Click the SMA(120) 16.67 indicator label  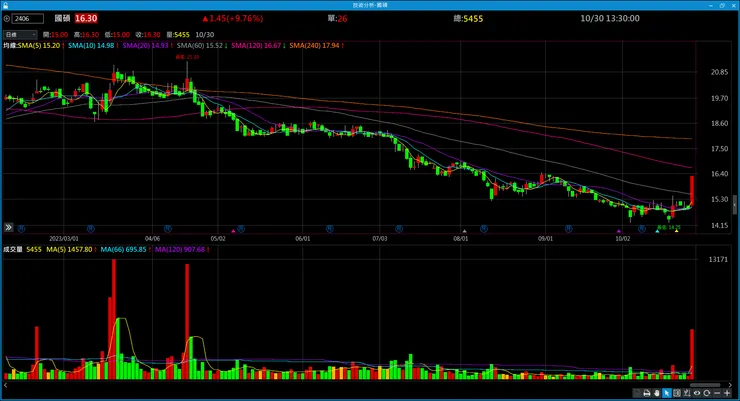[x=256, y=46]
